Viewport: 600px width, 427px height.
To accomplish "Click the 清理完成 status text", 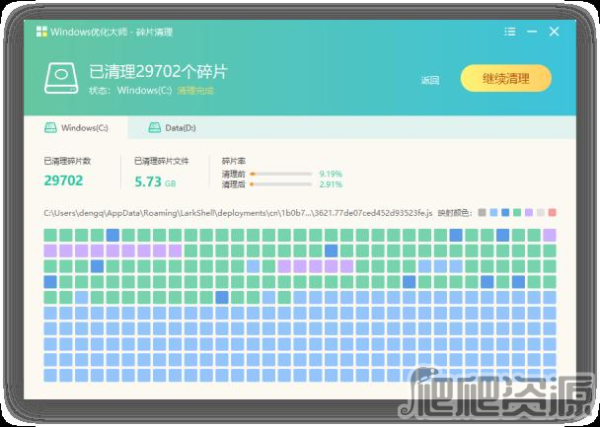I will pyautogui.click(x=196, y=91).
